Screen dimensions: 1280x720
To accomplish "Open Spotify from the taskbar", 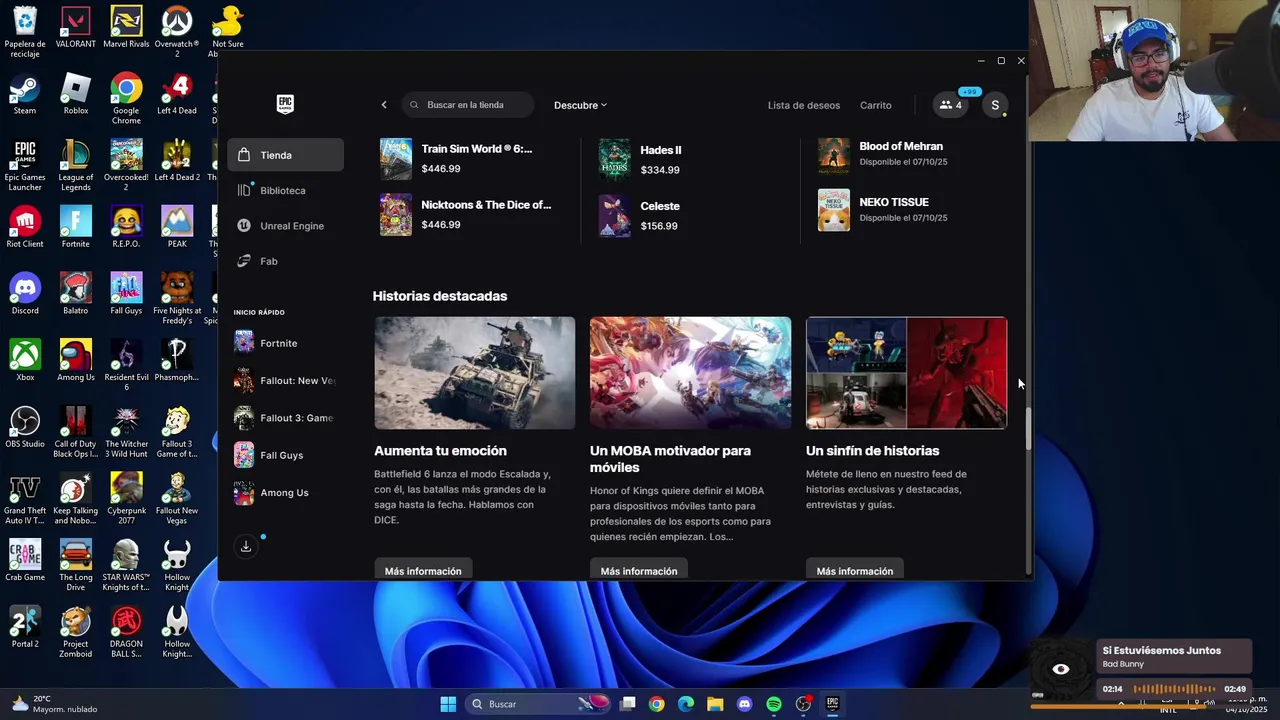I will pyautogui.click(x=774, y=704).
